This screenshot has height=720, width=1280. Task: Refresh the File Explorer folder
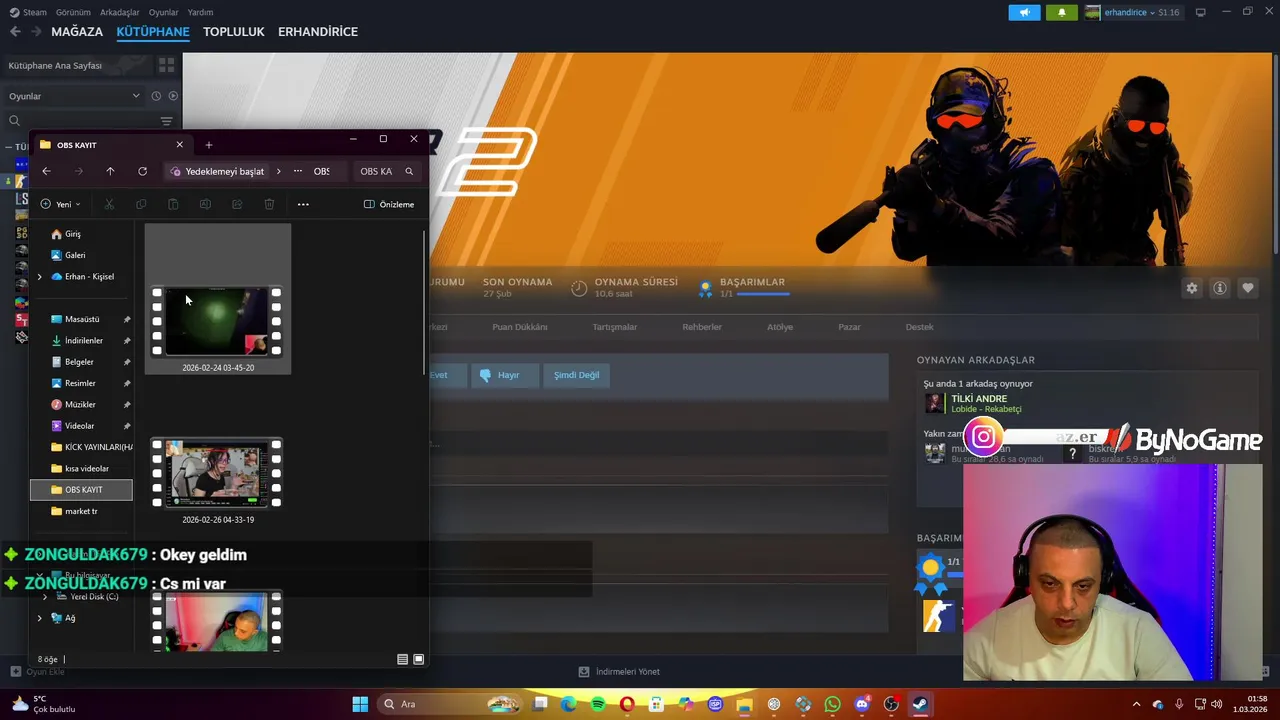(x=142, y=171)
